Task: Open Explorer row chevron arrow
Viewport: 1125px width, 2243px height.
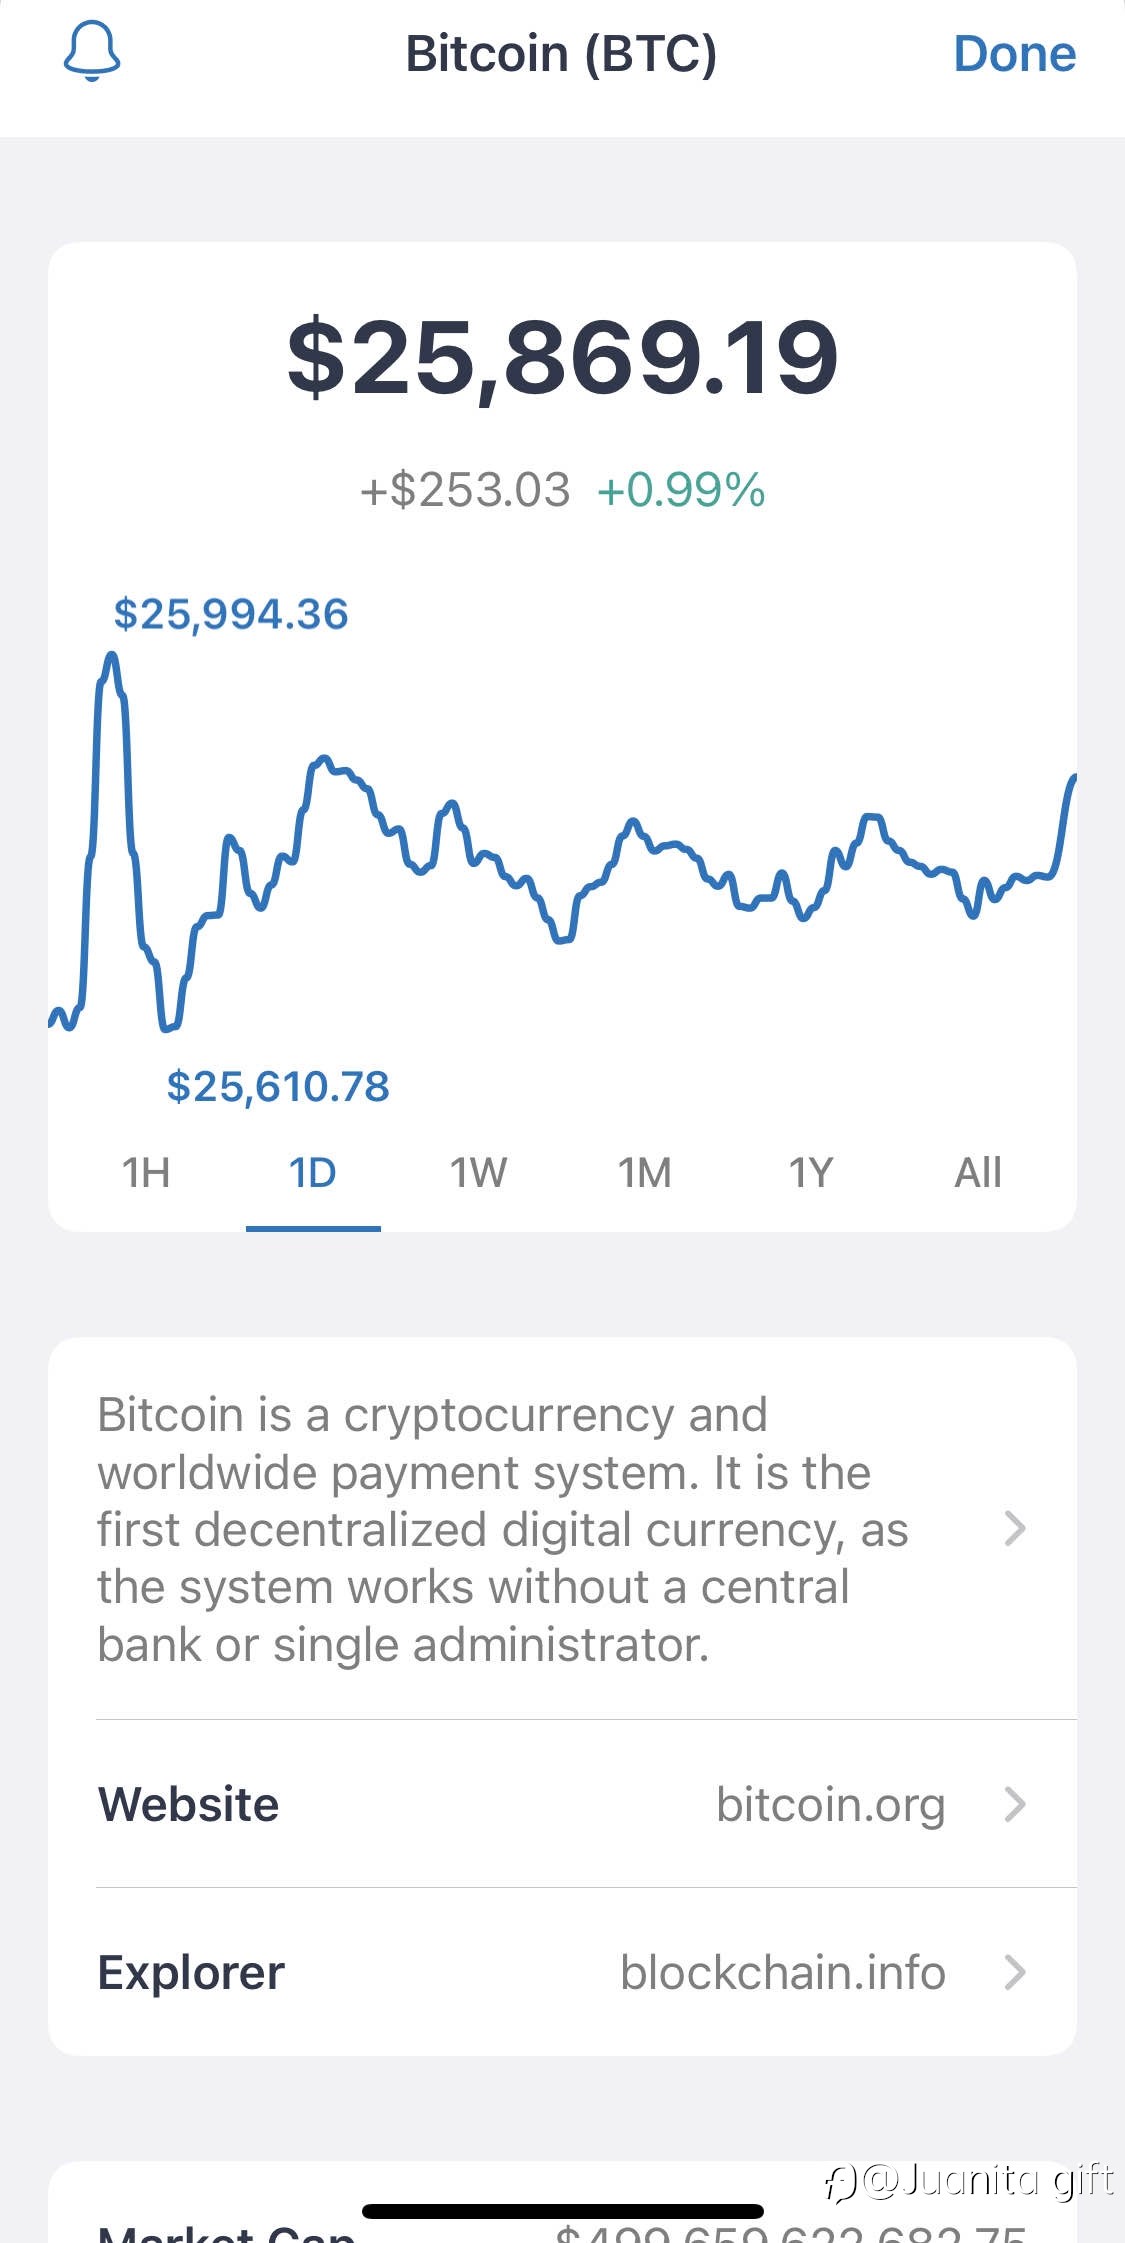Action: pyautogui.click(x=1015, y=1972)
